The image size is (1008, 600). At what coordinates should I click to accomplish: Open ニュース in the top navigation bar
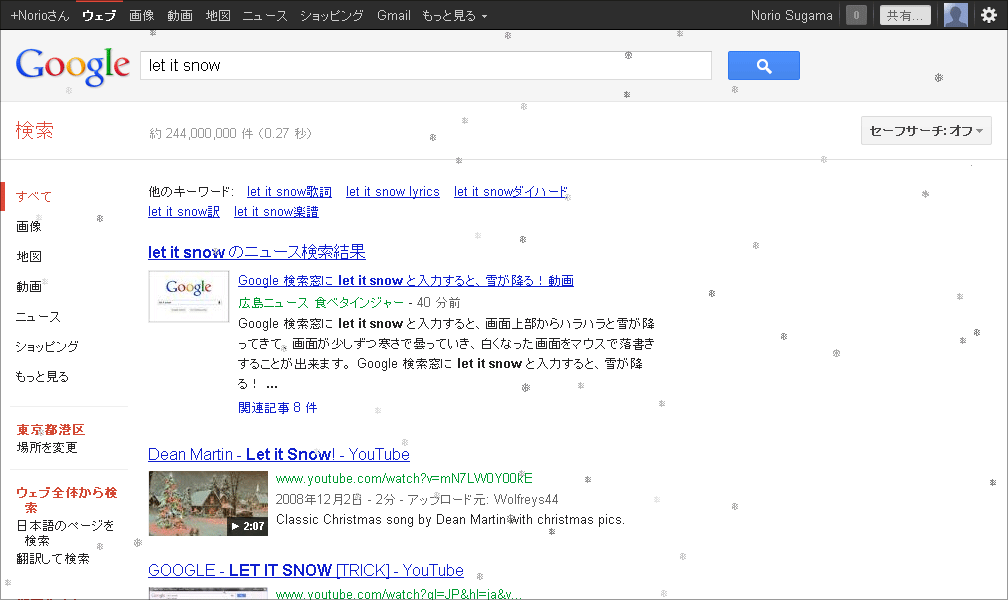(x=265, y=15)
